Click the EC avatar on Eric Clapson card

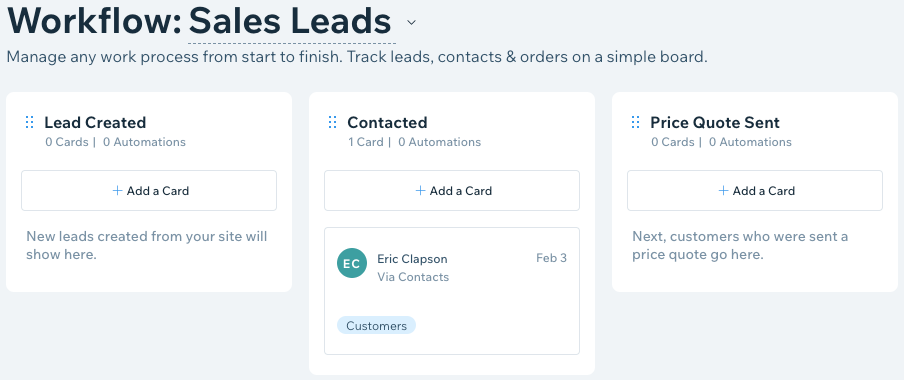click(x=352, y=264)
